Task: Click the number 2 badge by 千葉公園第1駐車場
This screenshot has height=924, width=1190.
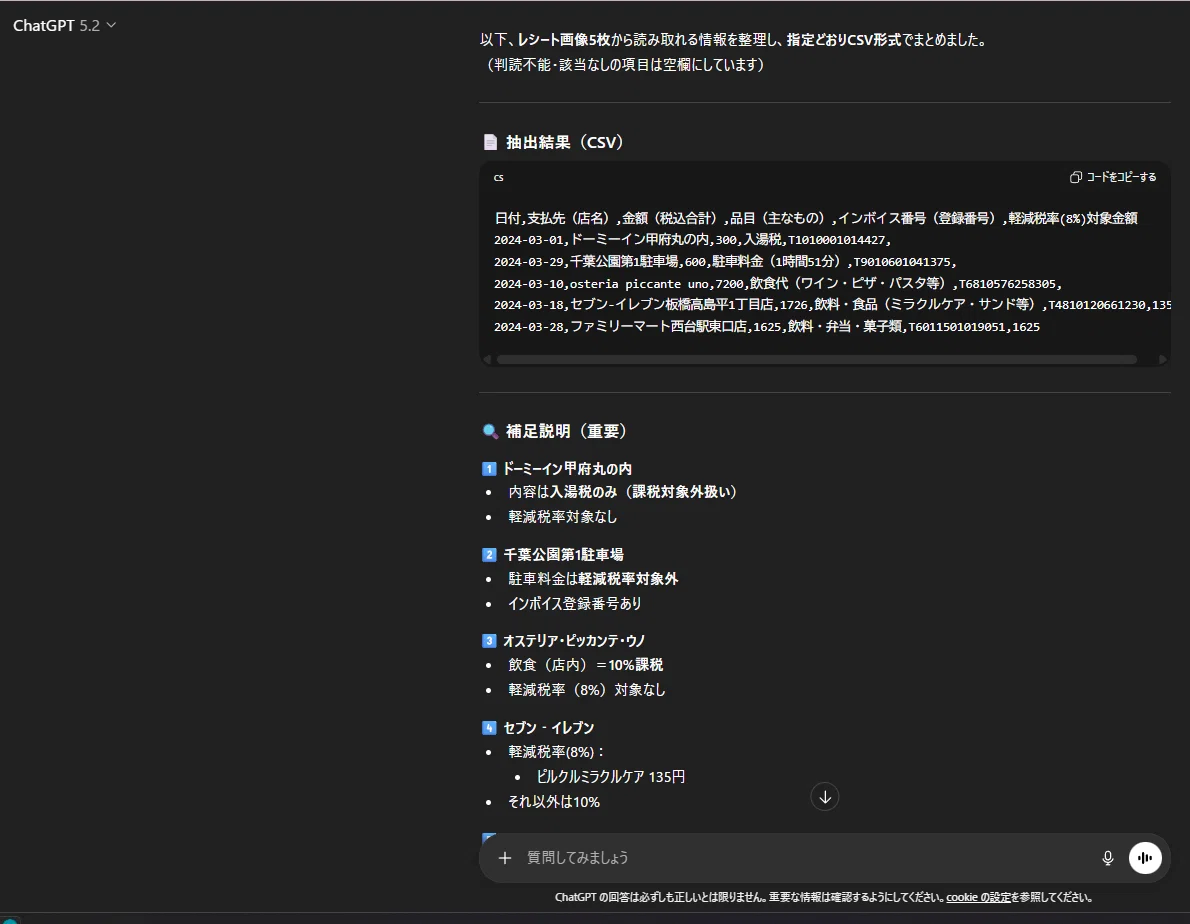Action: (489, 555)
